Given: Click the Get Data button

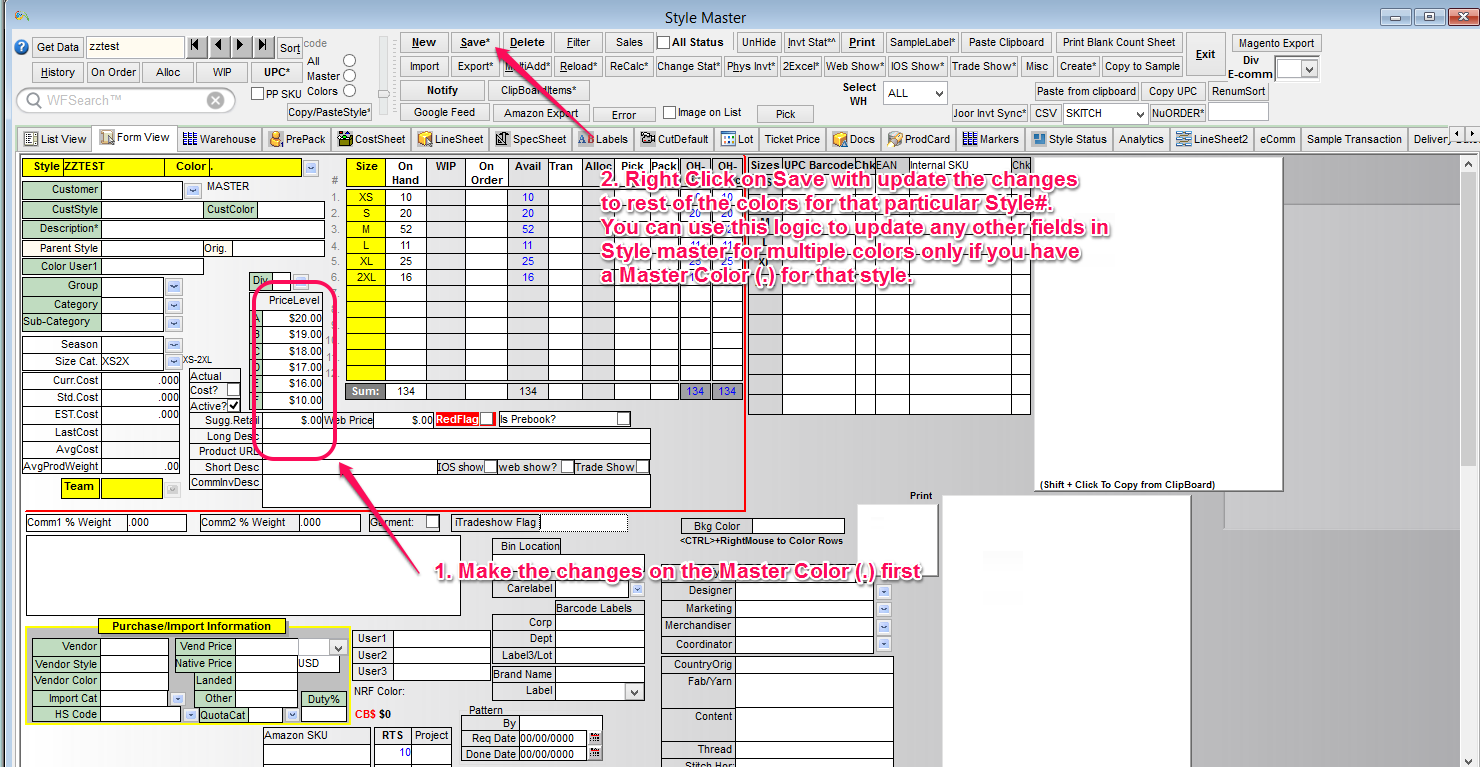Looking at the screenshot, I should (58, 47).
